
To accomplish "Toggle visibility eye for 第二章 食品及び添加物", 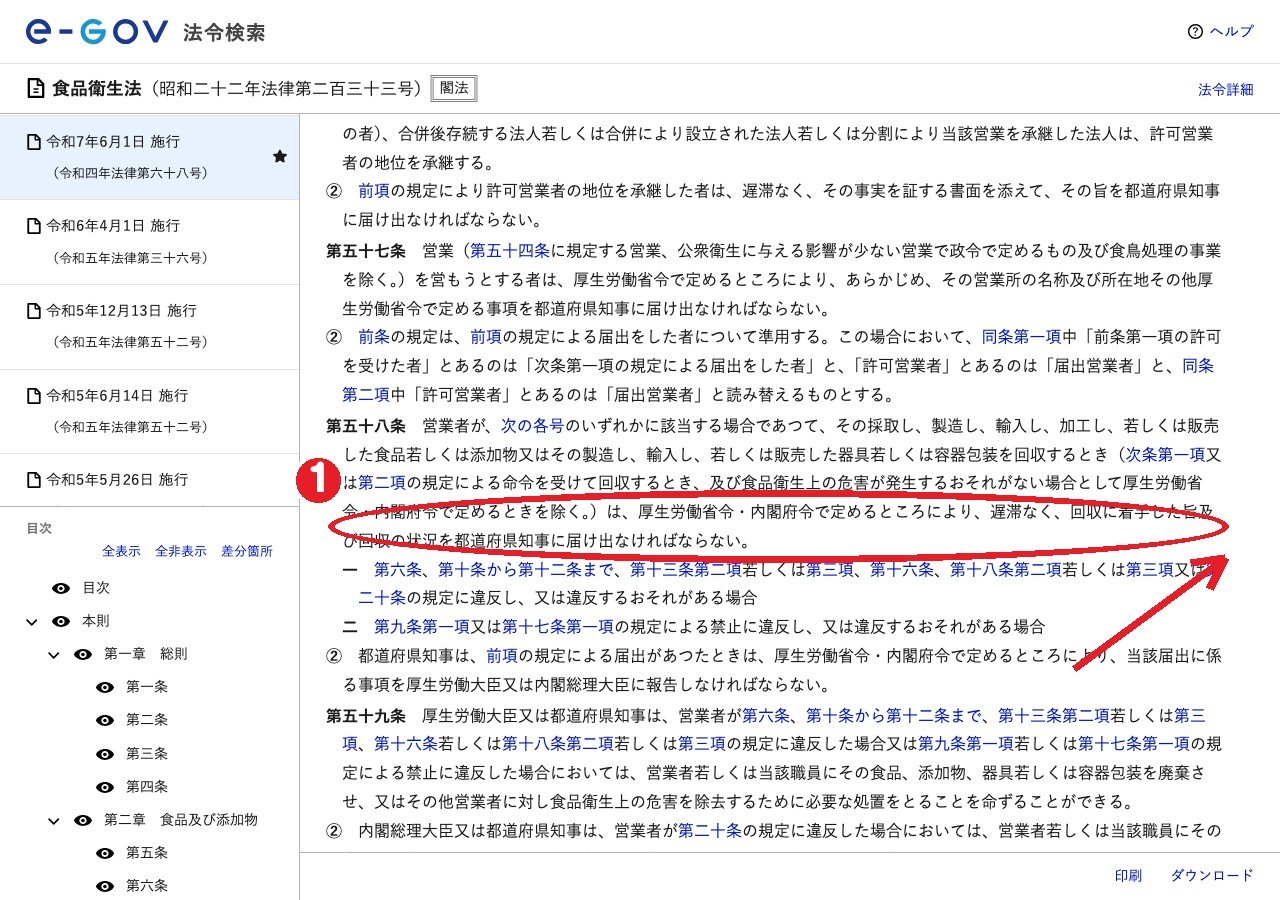I will pos(83,819).
